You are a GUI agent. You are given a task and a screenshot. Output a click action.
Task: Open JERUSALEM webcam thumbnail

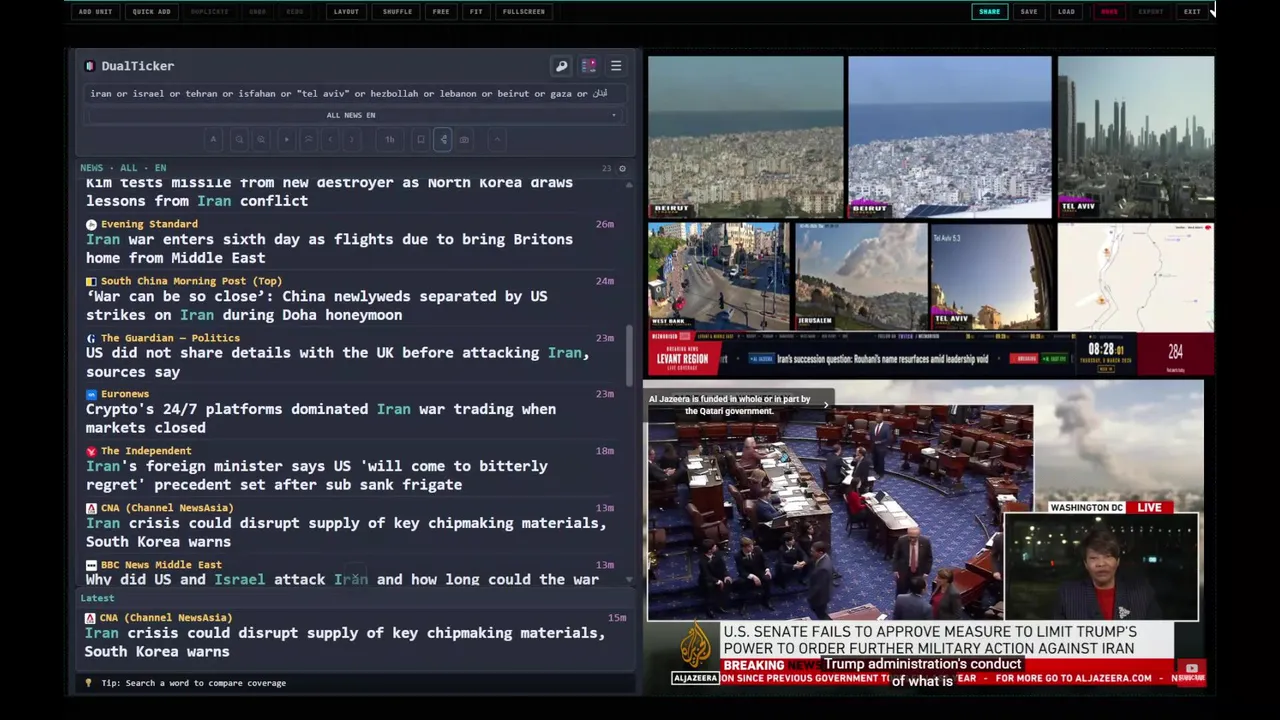(860, 276)
